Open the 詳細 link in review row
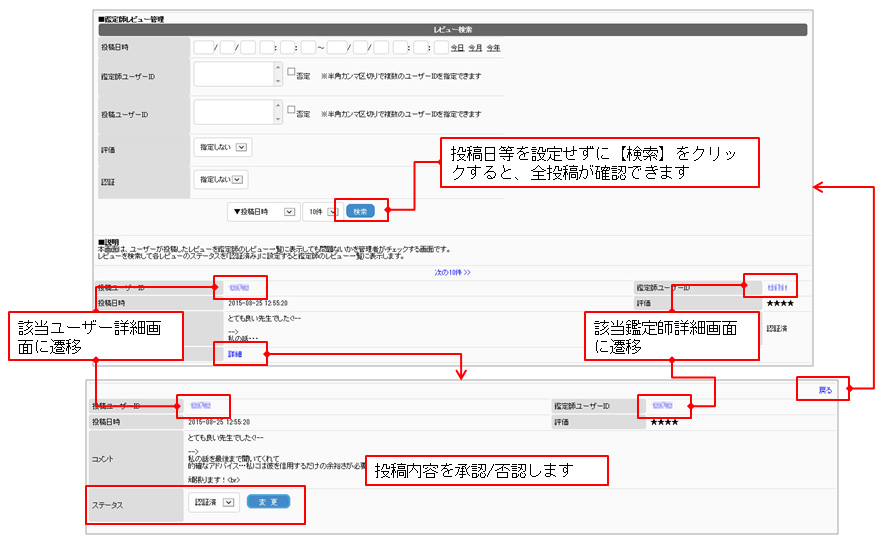The width and height of the screenshot is (892, 546). [x=235, y=354]
